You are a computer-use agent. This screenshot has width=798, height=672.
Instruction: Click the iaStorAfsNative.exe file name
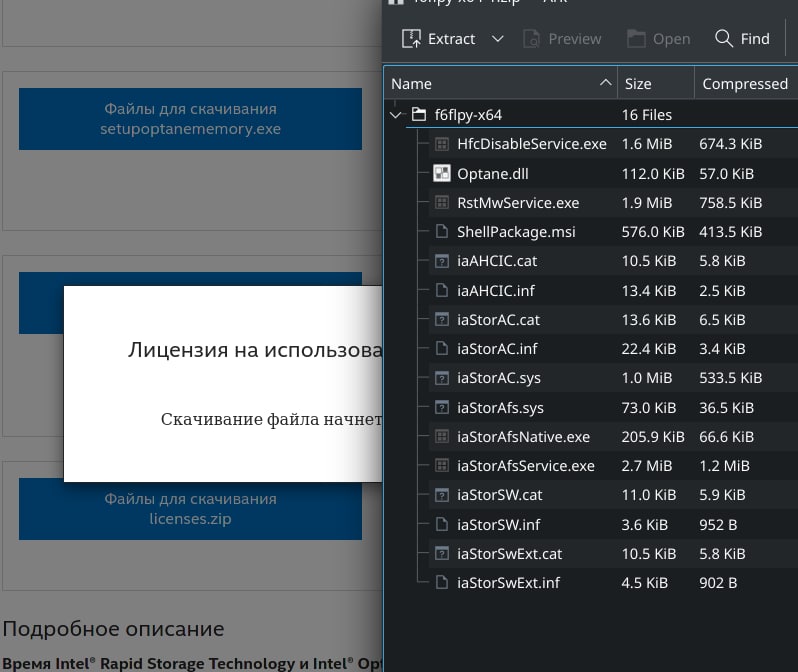[x=523, y=437]
